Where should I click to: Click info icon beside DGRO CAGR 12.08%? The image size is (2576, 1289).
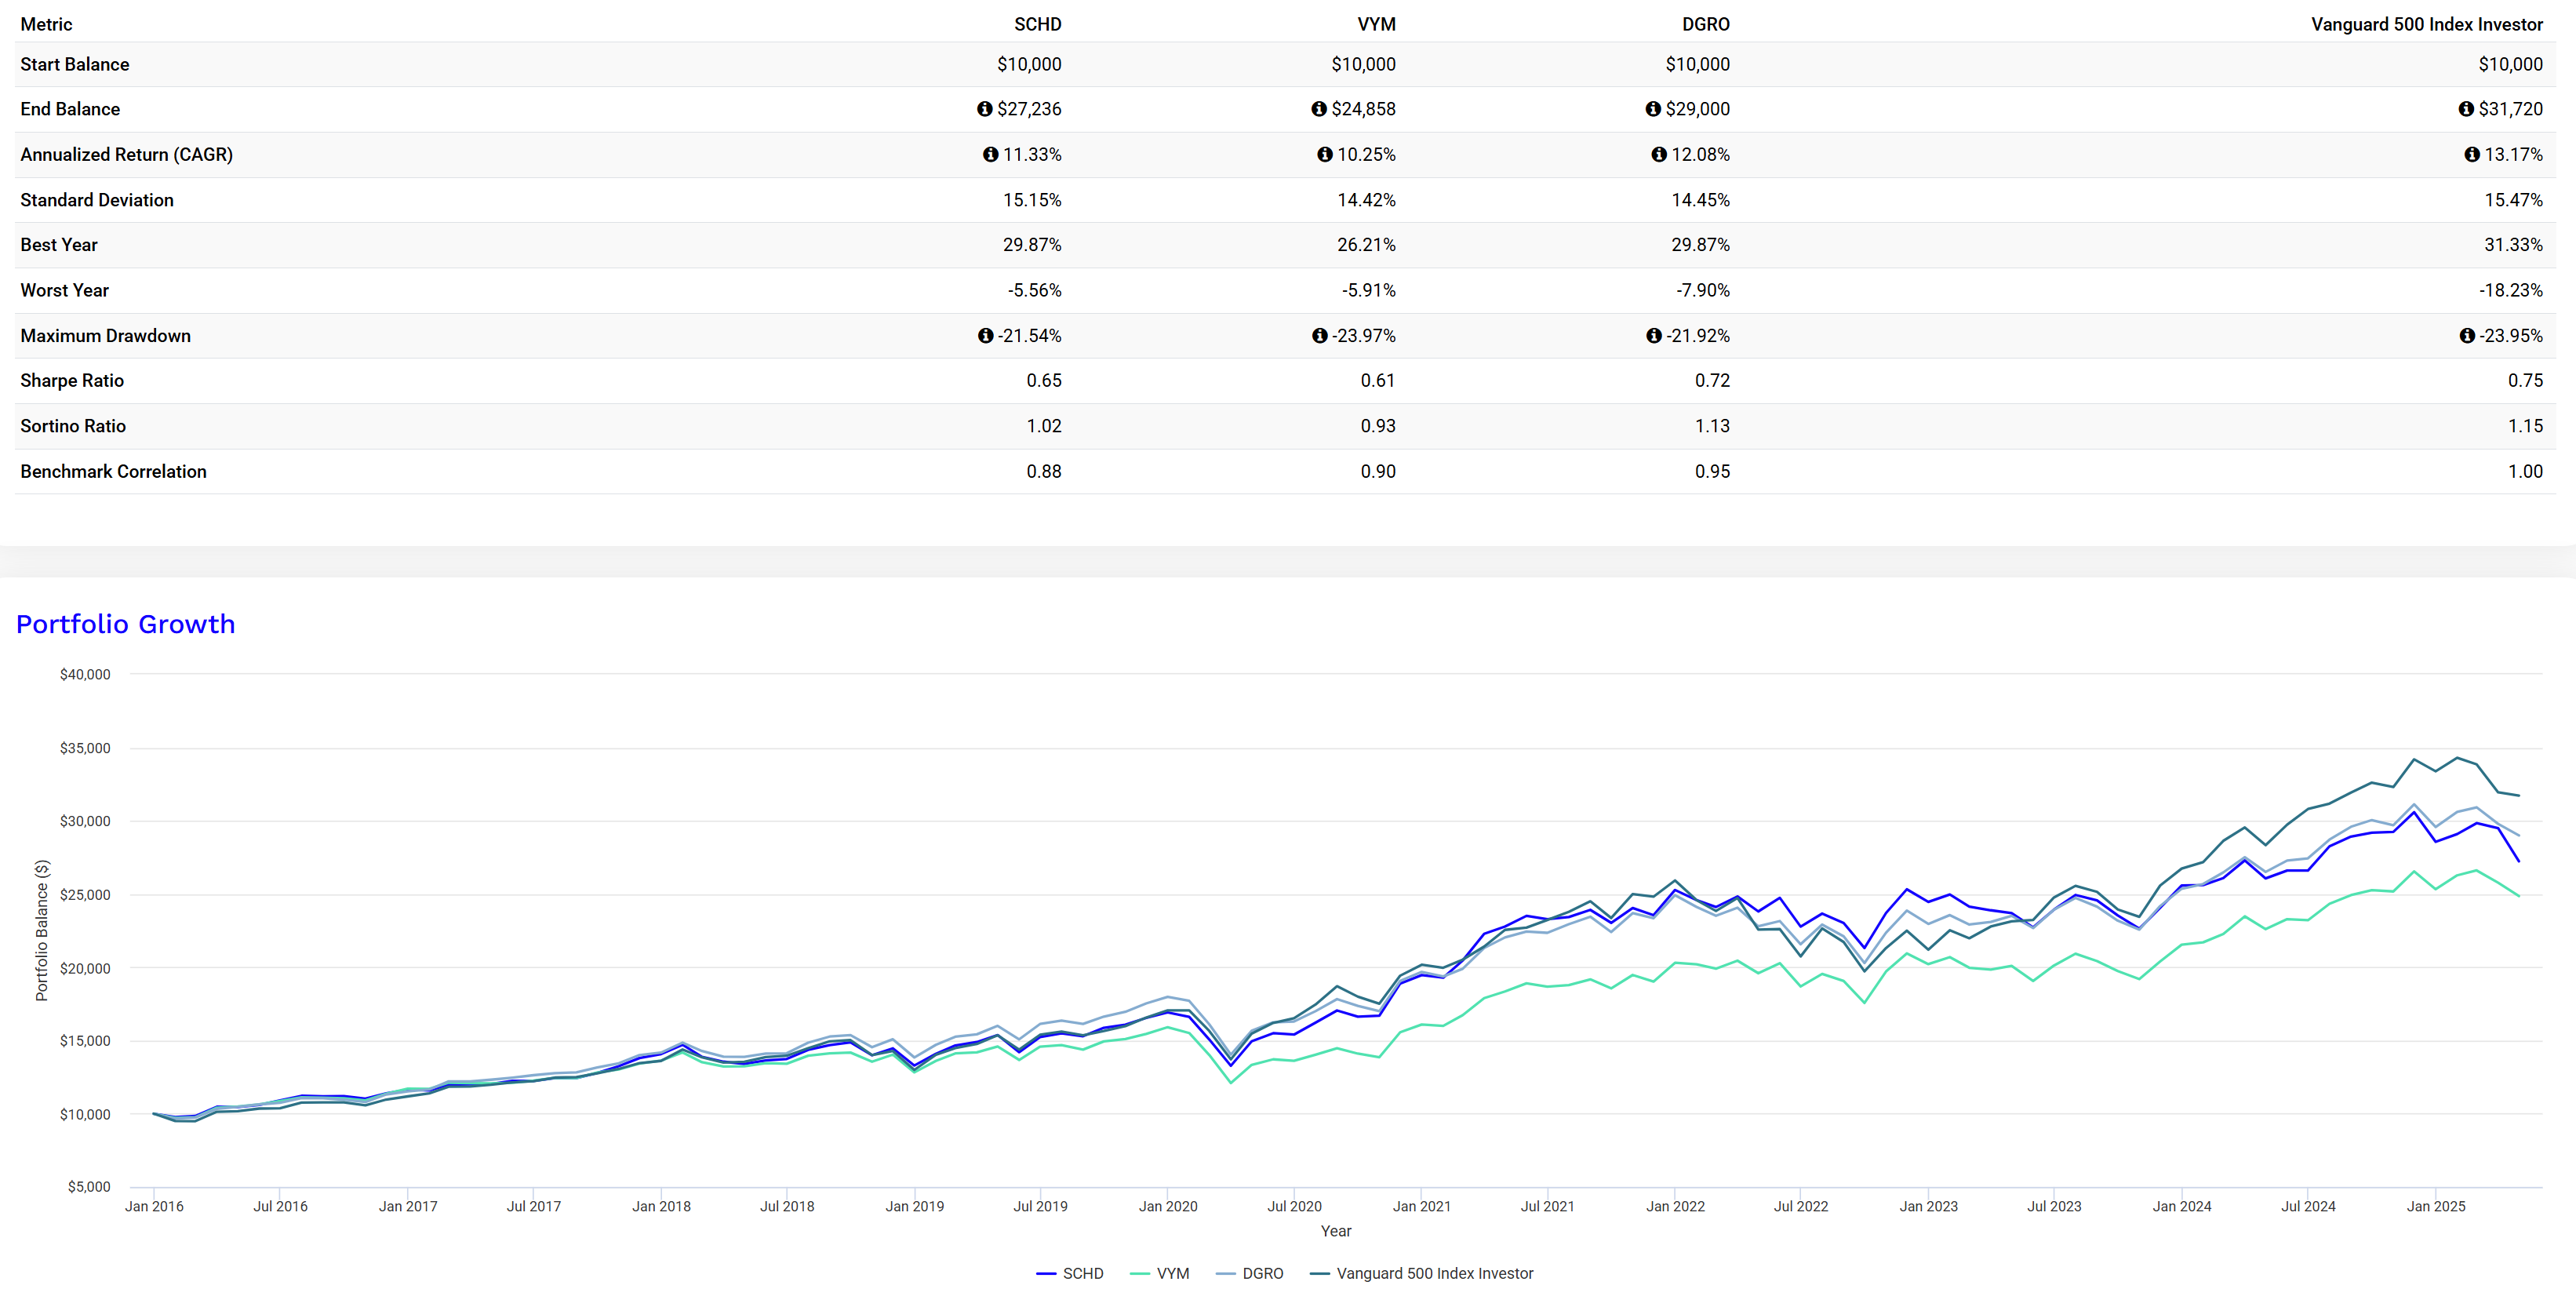point(1659,154)
